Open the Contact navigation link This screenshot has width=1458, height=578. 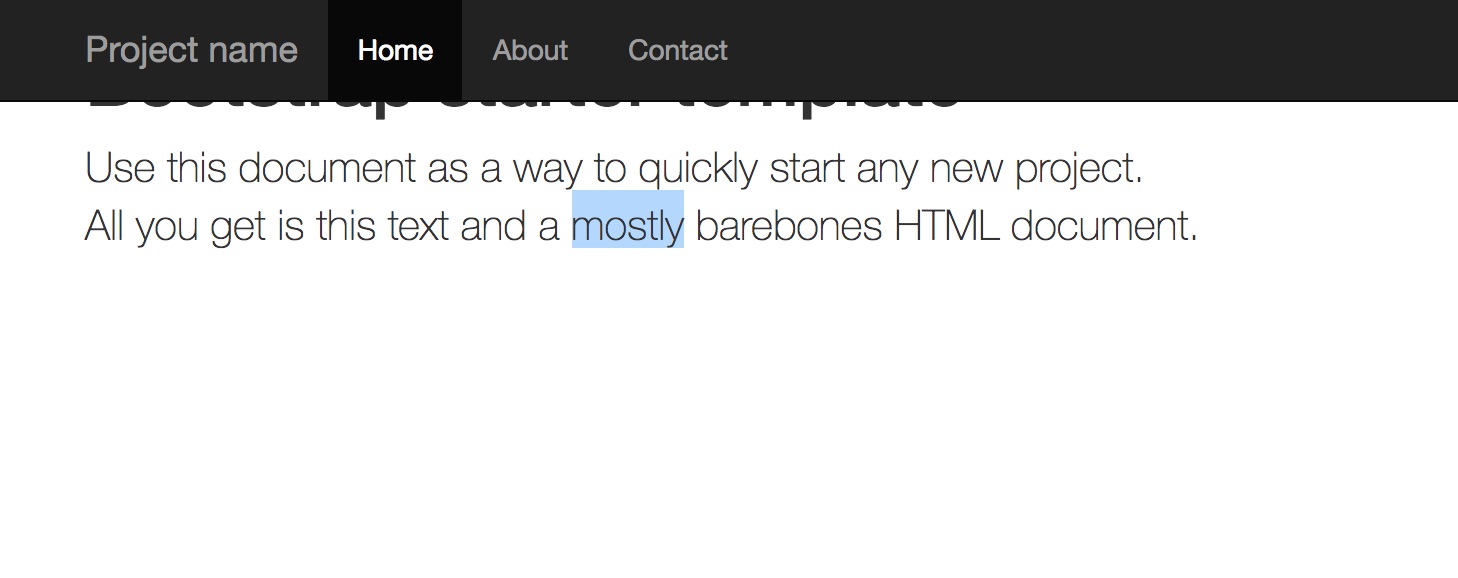click(x=677, y=50)
